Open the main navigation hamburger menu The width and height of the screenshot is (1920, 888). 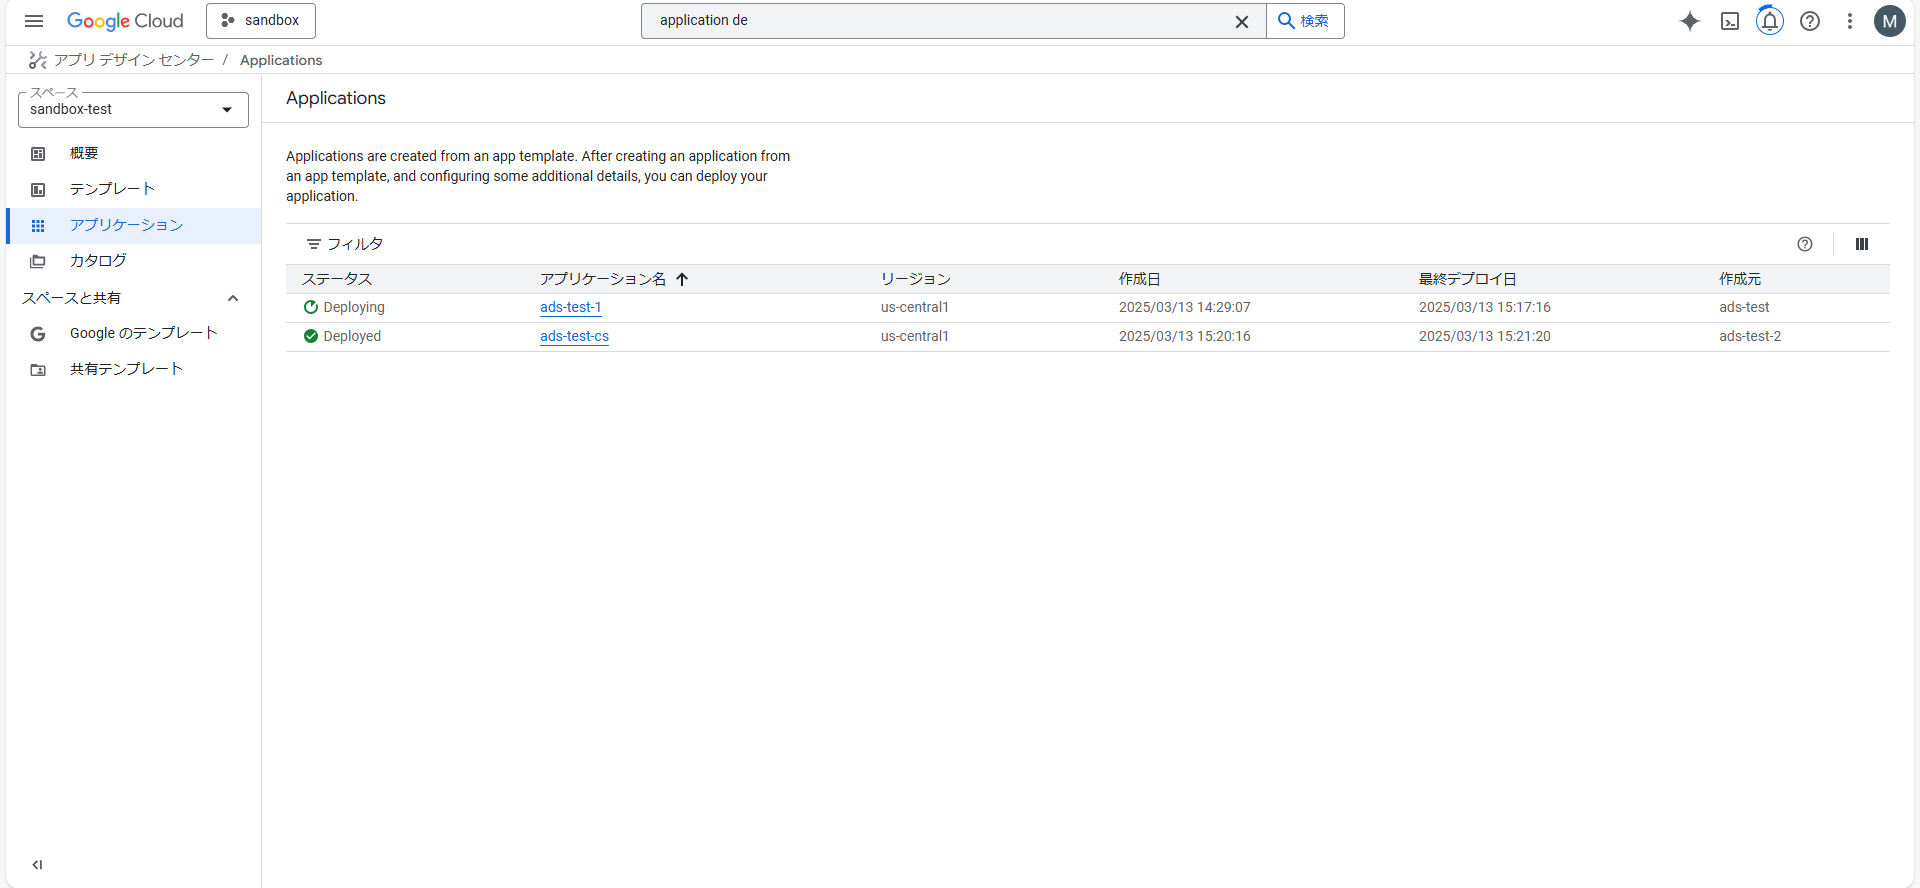[x=34, y=21]
